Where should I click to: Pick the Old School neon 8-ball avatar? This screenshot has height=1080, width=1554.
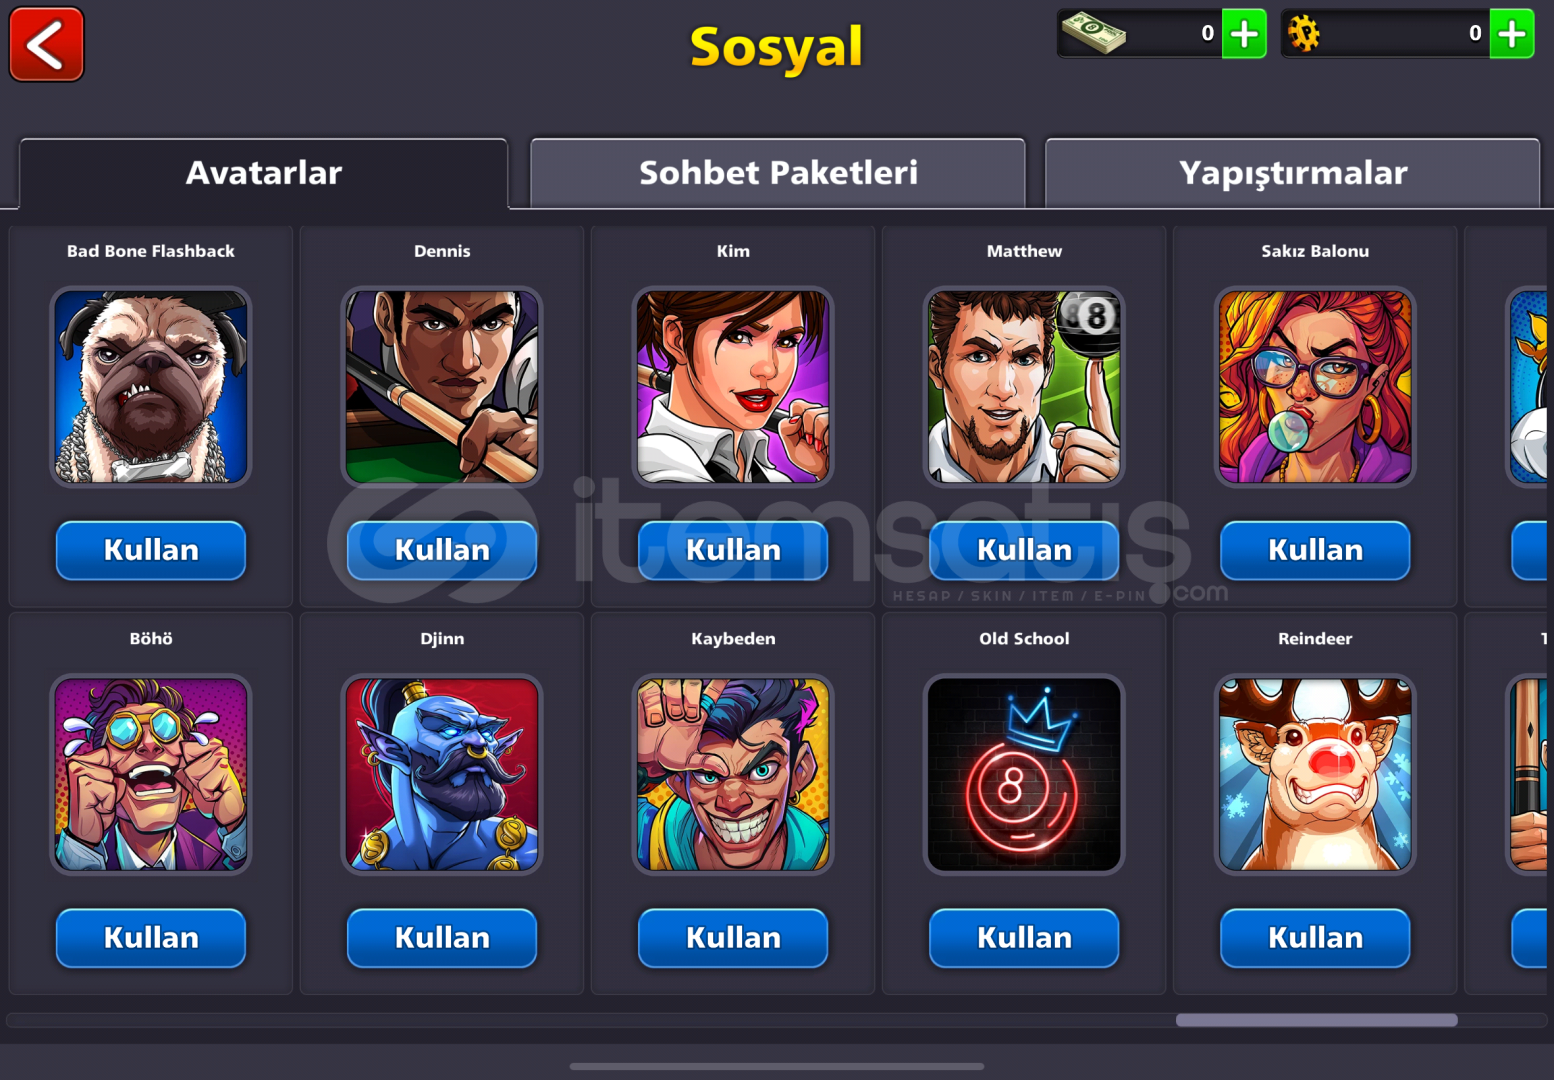pos(1024,774)
